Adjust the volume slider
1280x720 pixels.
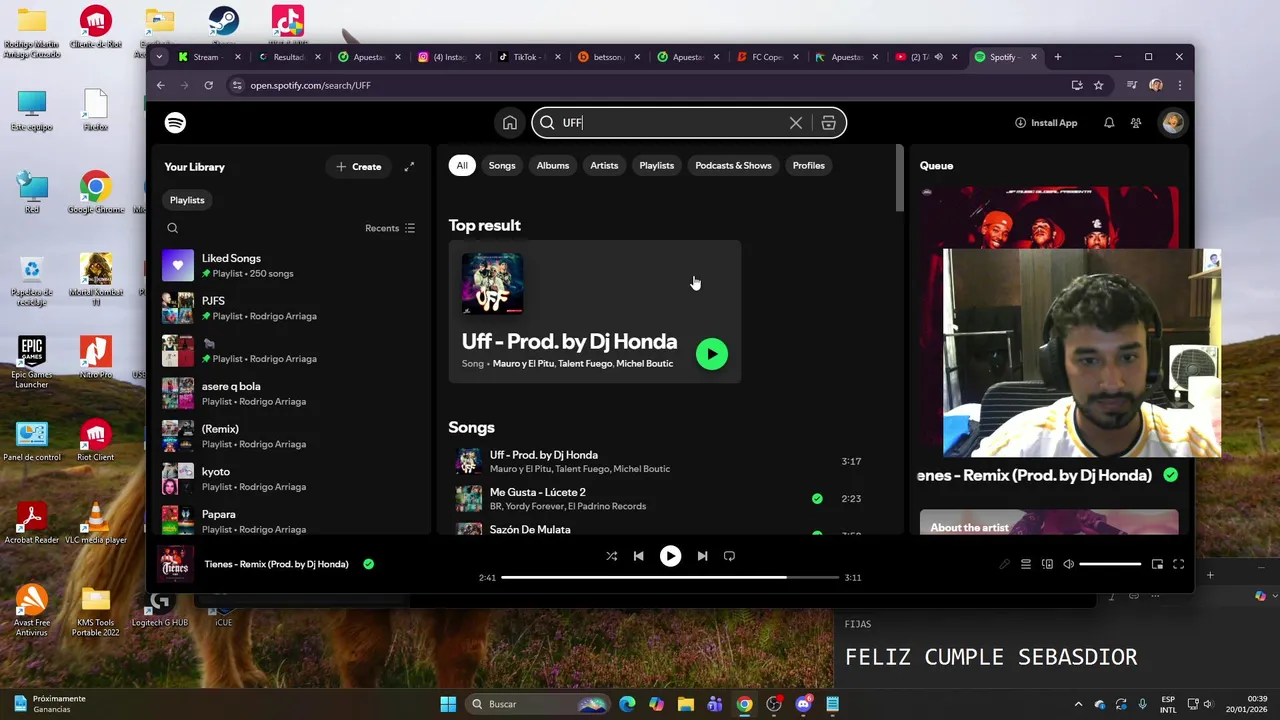[x=1110, y=564]
